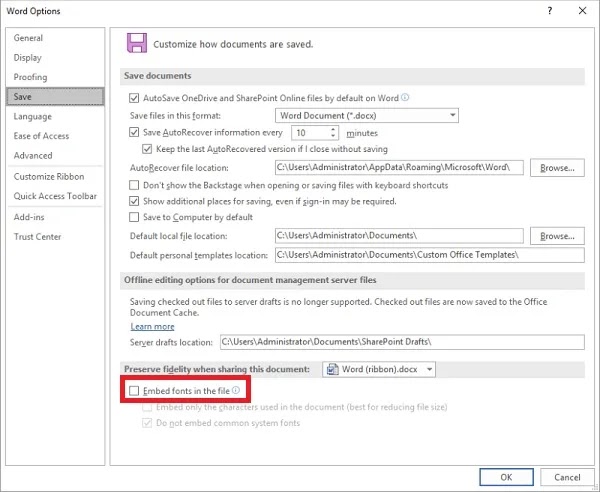This screenshot has width=600, height=492.
Task: Click the Word document icon in fidelity dropdown
Action: point(333,369)
